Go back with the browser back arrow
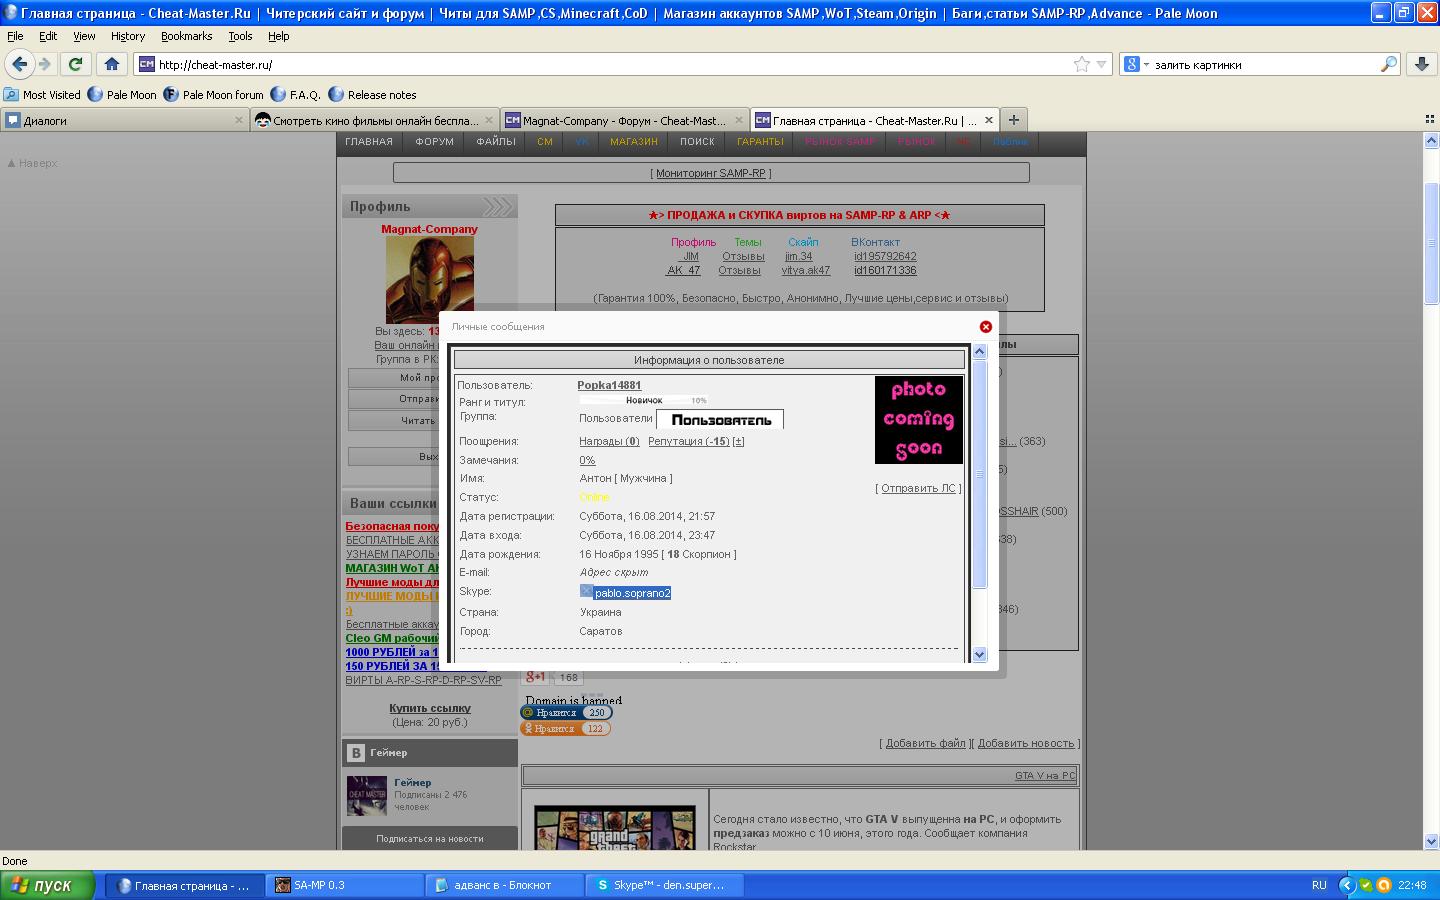The width and height of the screenshot is (1440, 900). (19, 64)
